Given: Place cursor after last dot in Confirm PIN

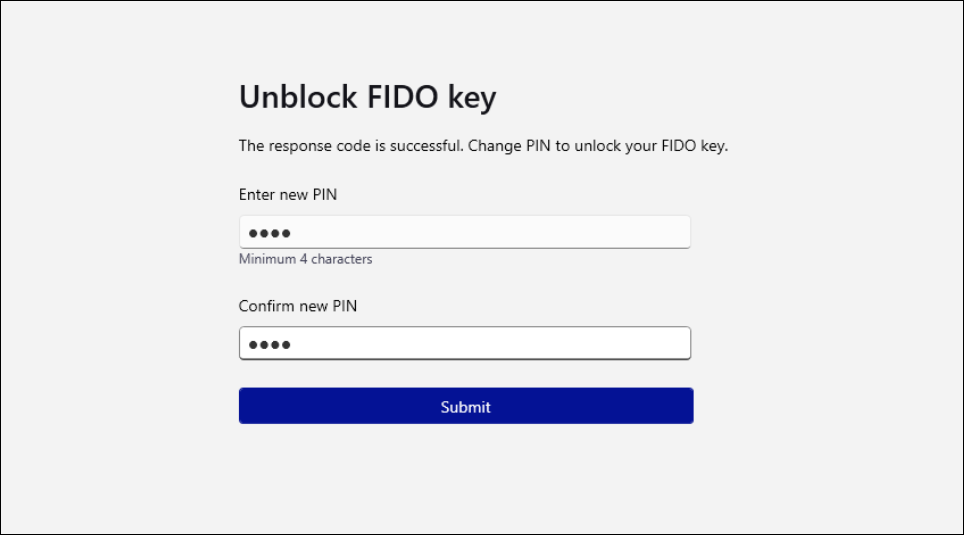Looking at the screenshot, I should tap(293, 344).
